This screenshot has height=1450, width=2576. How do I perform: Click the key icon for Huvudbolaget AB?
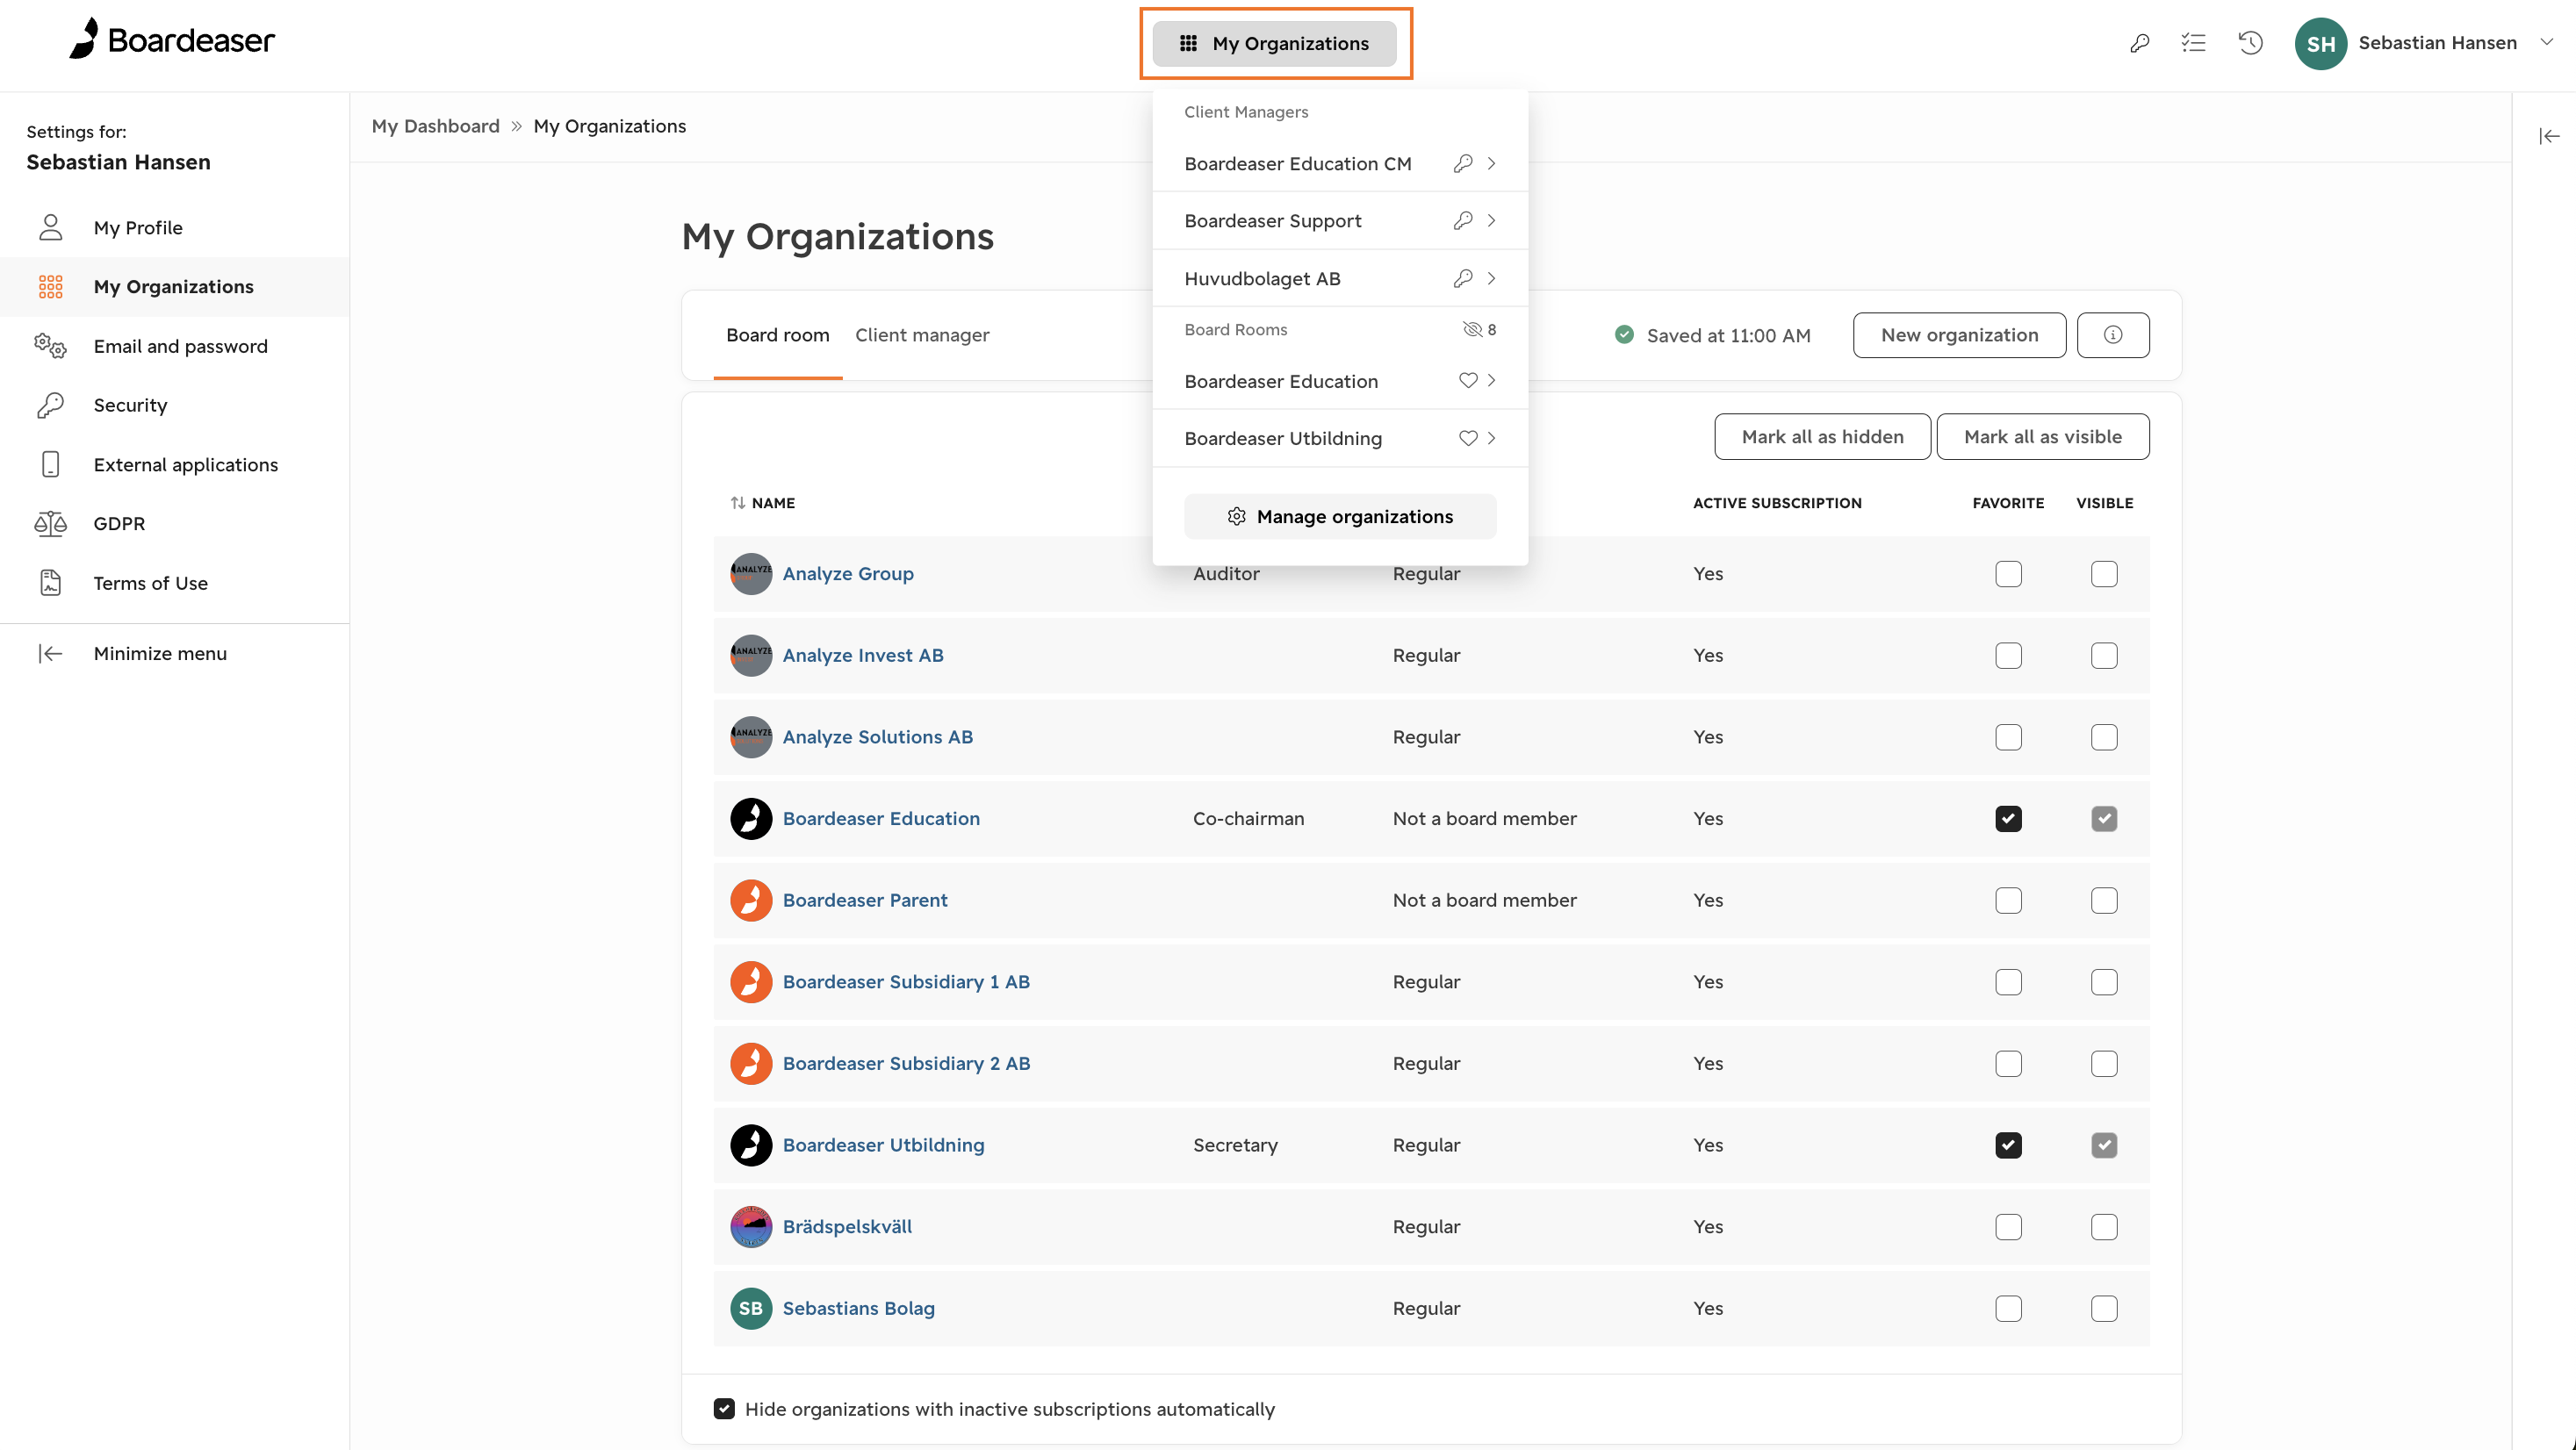click(x=1462, y=278)
